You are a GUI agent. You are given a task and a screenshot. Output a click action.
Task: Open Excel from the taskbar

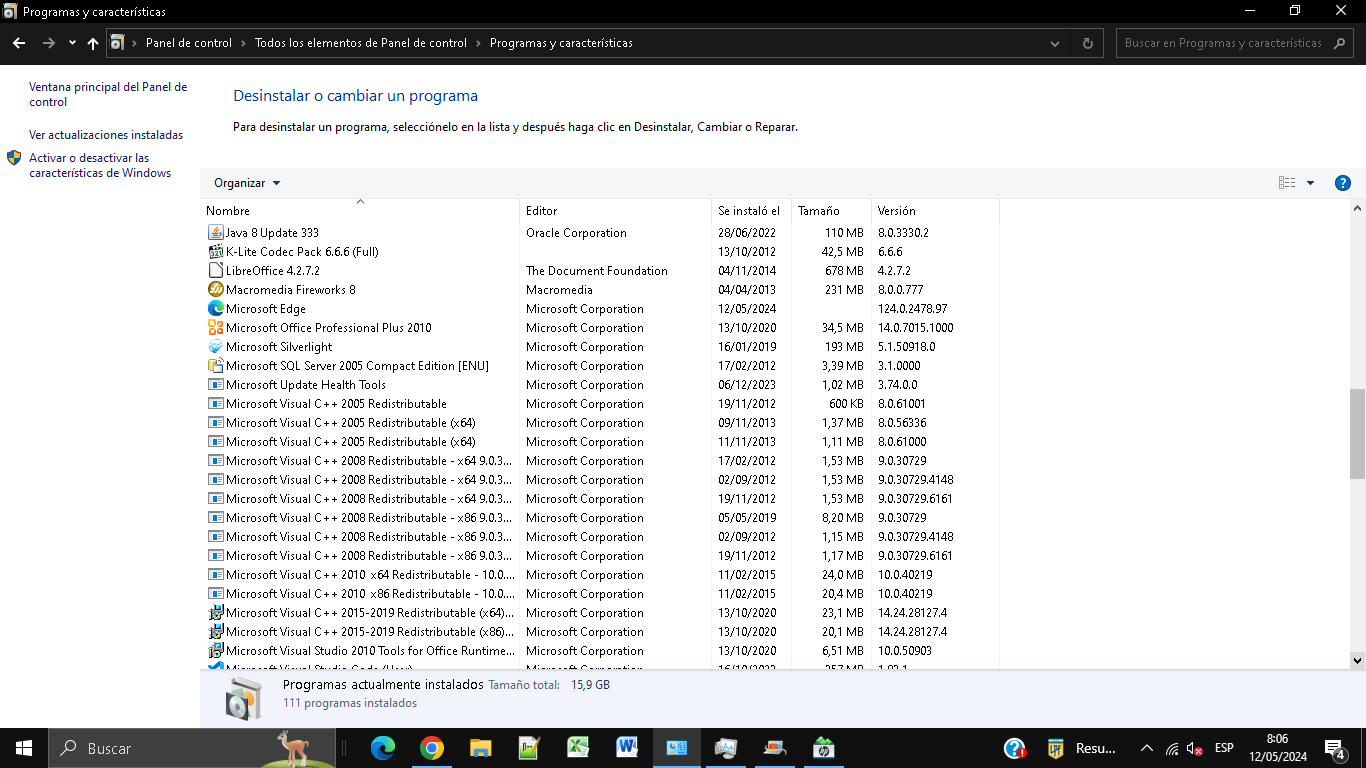coord(579,748)
